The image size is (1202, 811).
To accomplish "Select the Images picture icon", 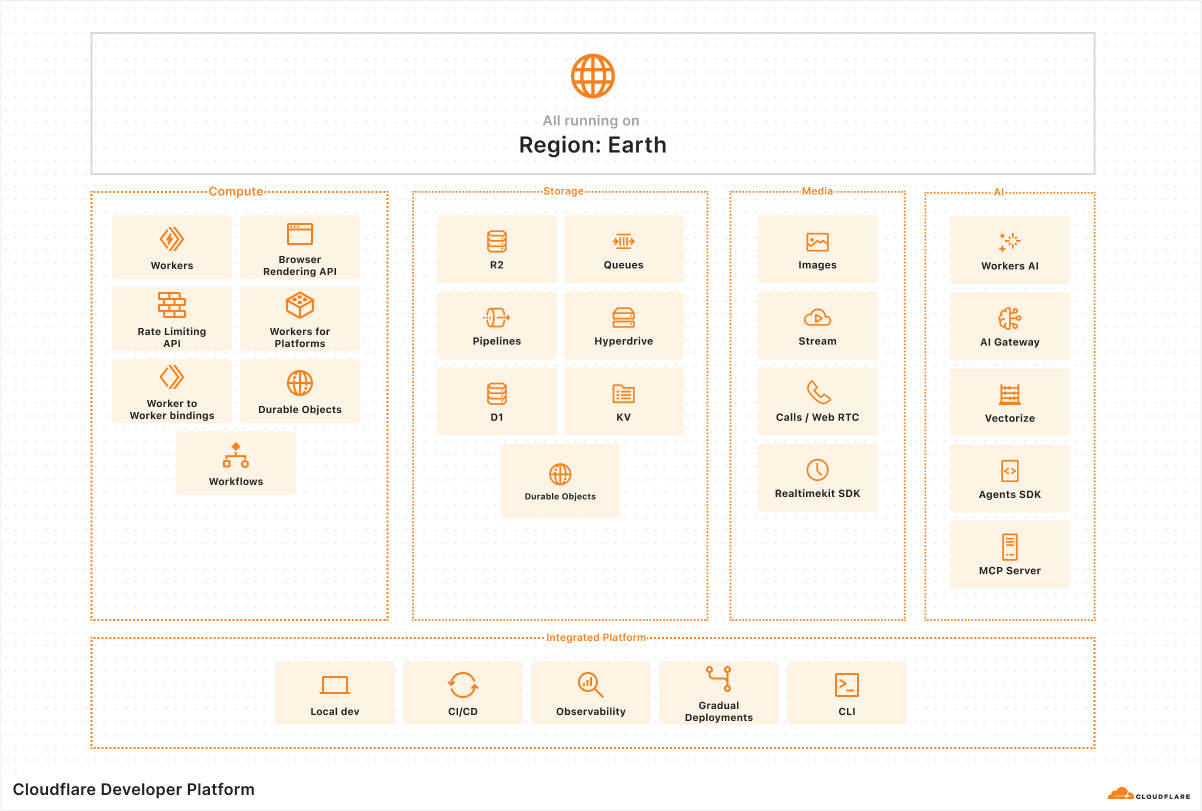I will [x=818, y=242].
